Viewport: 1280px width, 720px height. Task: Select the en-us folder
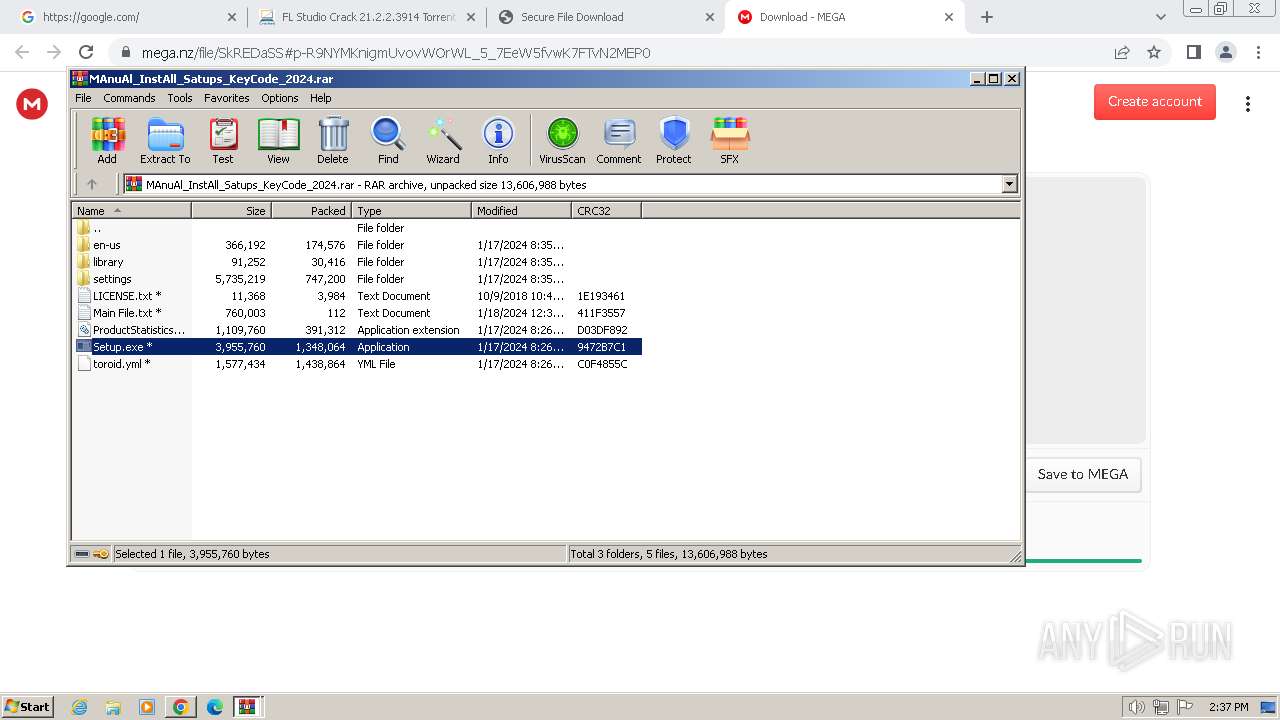tap(107, 245)
